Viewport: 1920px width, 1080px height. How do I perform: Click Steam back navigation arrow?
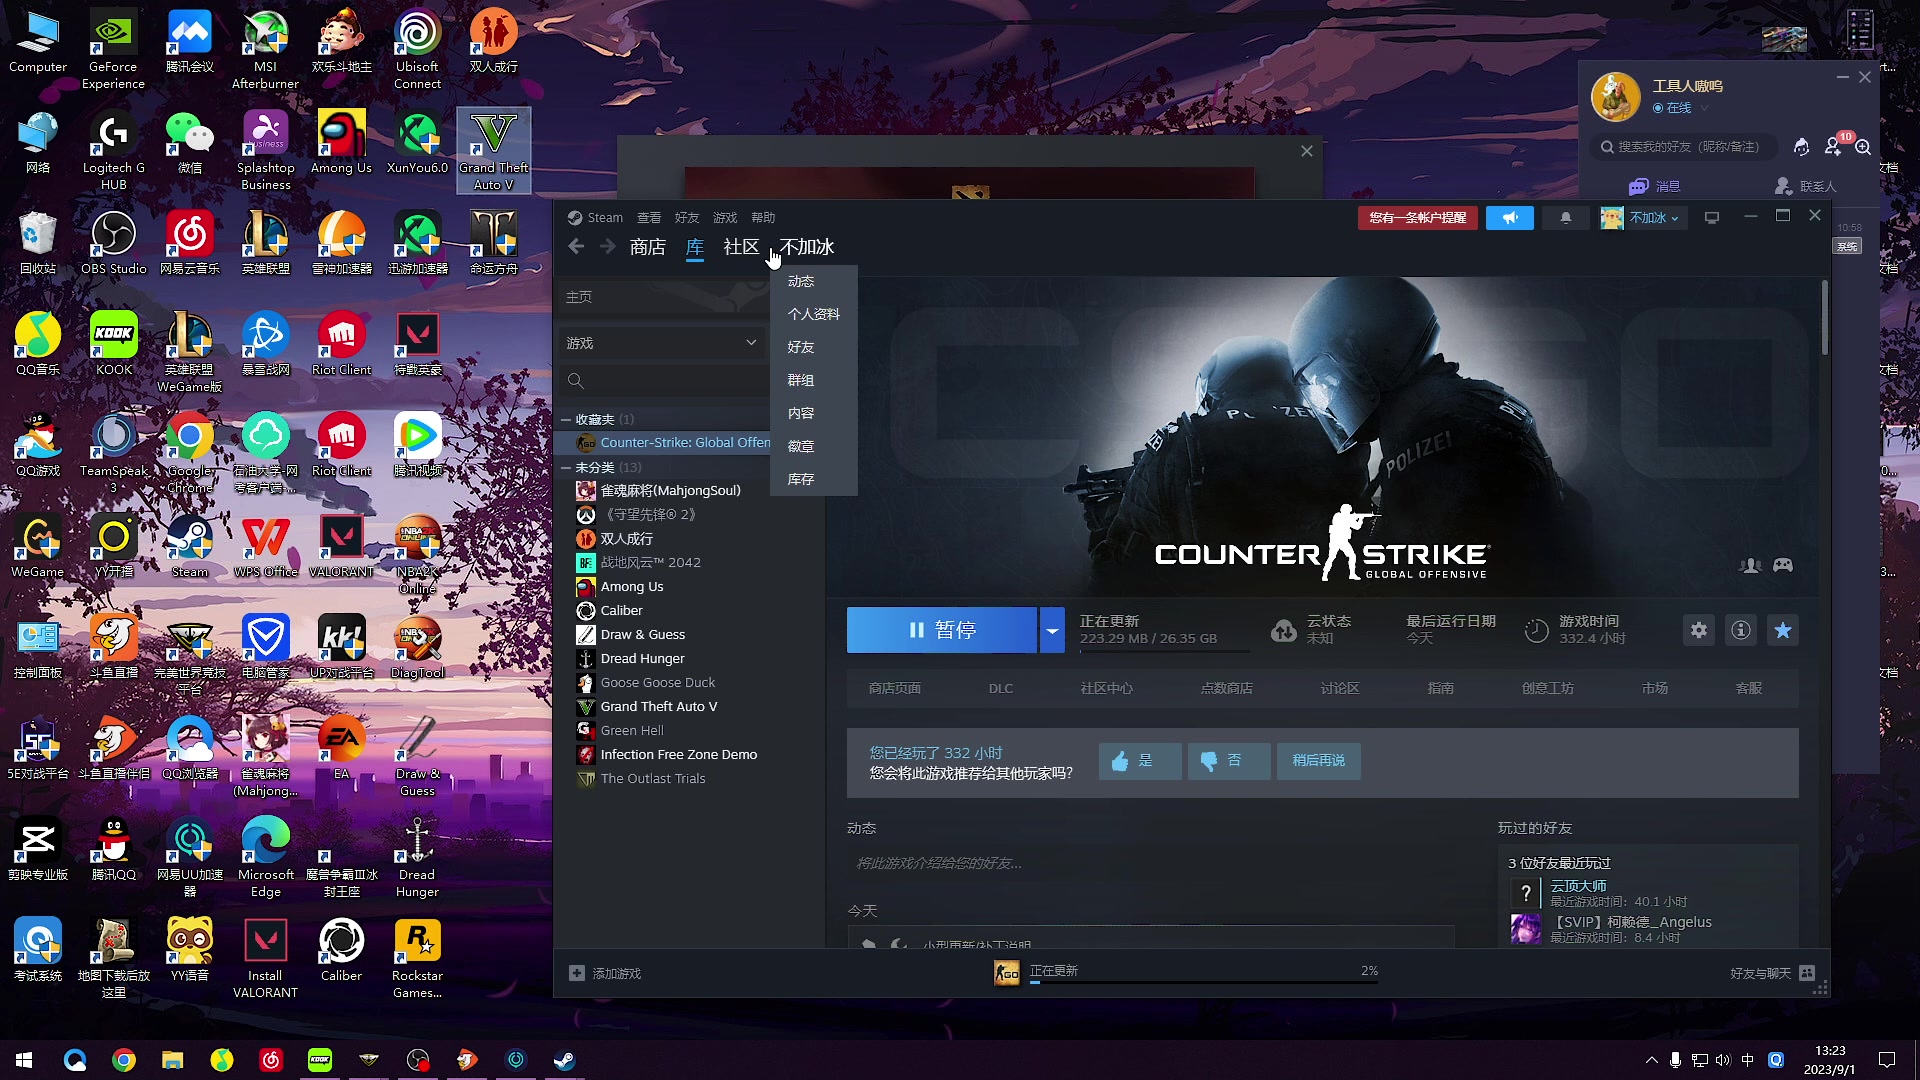(x=576, y=247)
